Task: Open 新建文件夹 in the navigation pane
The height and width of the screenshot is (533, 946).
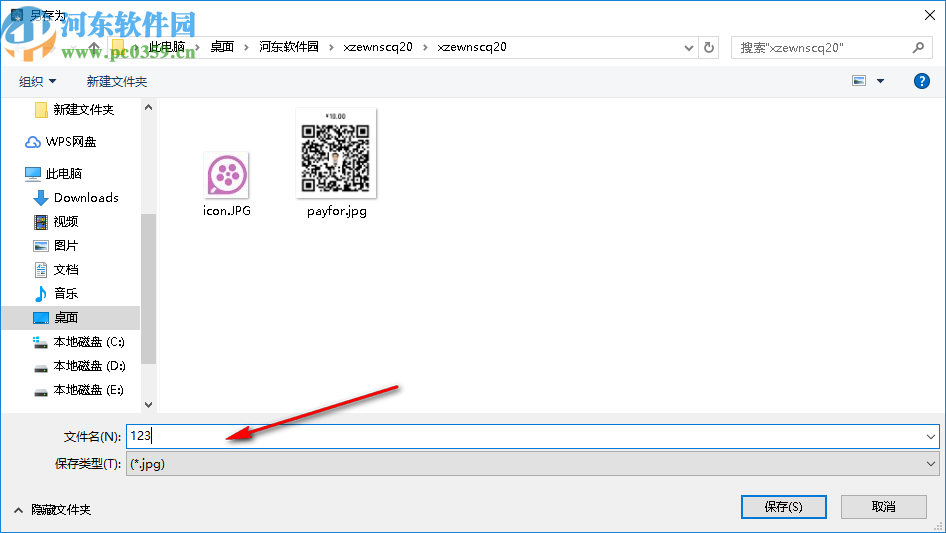Action: click(x=83, y=109)
